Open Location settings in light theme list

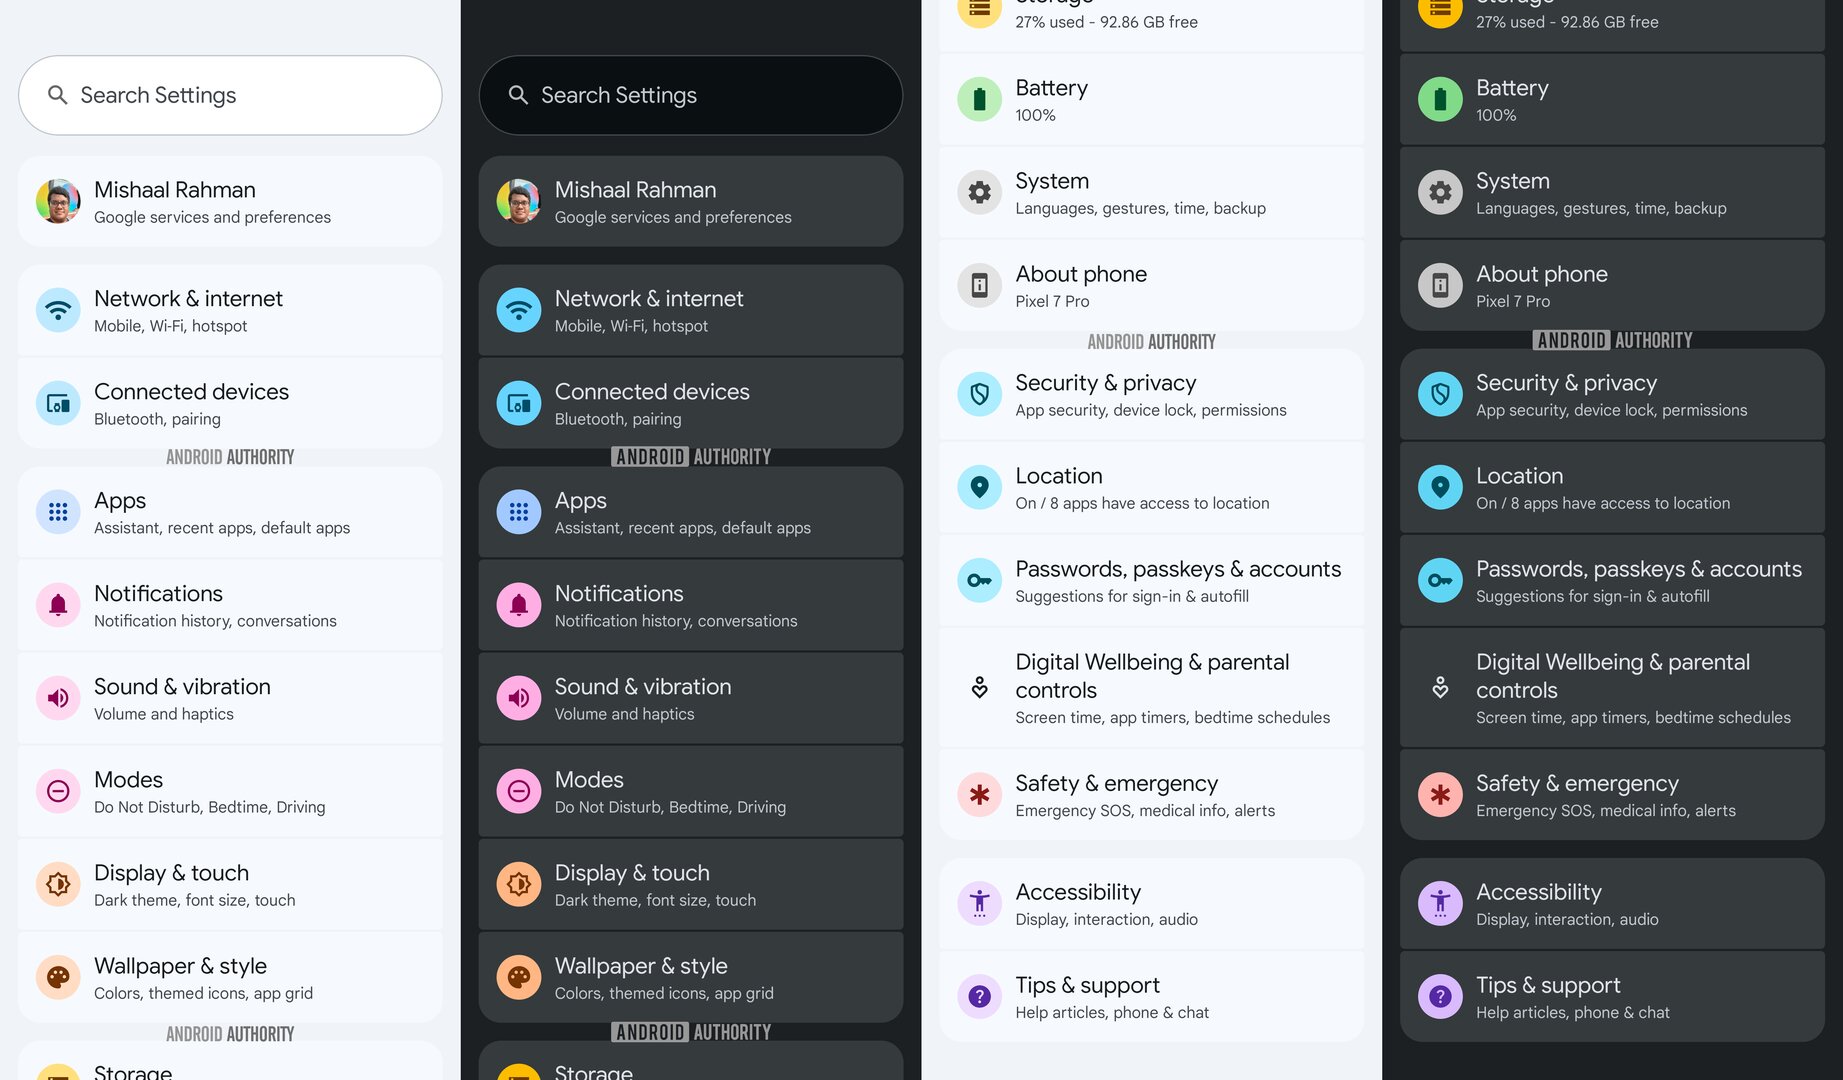[x=1152, y=487]
